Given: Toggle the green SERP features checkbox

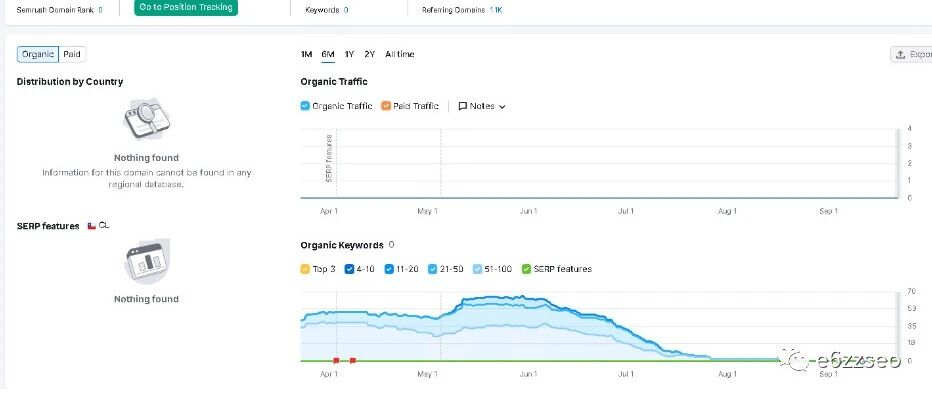Looking at the screenshot, I should tap(526, 269).
